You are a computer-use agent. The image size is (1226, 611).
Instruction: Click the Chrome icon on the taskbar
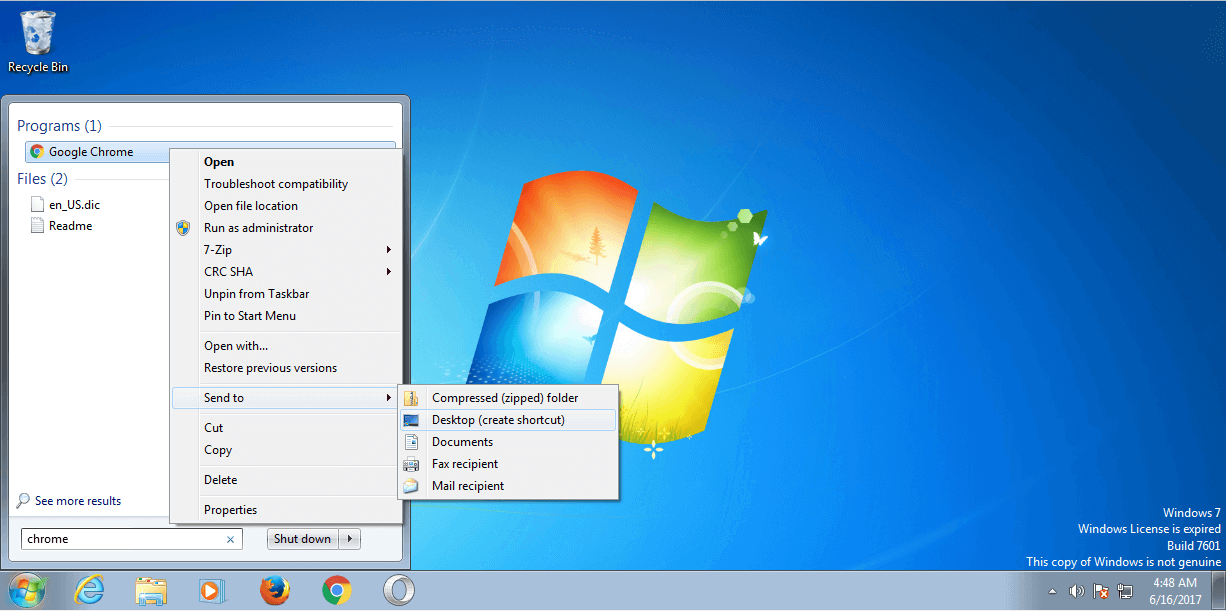337,591
